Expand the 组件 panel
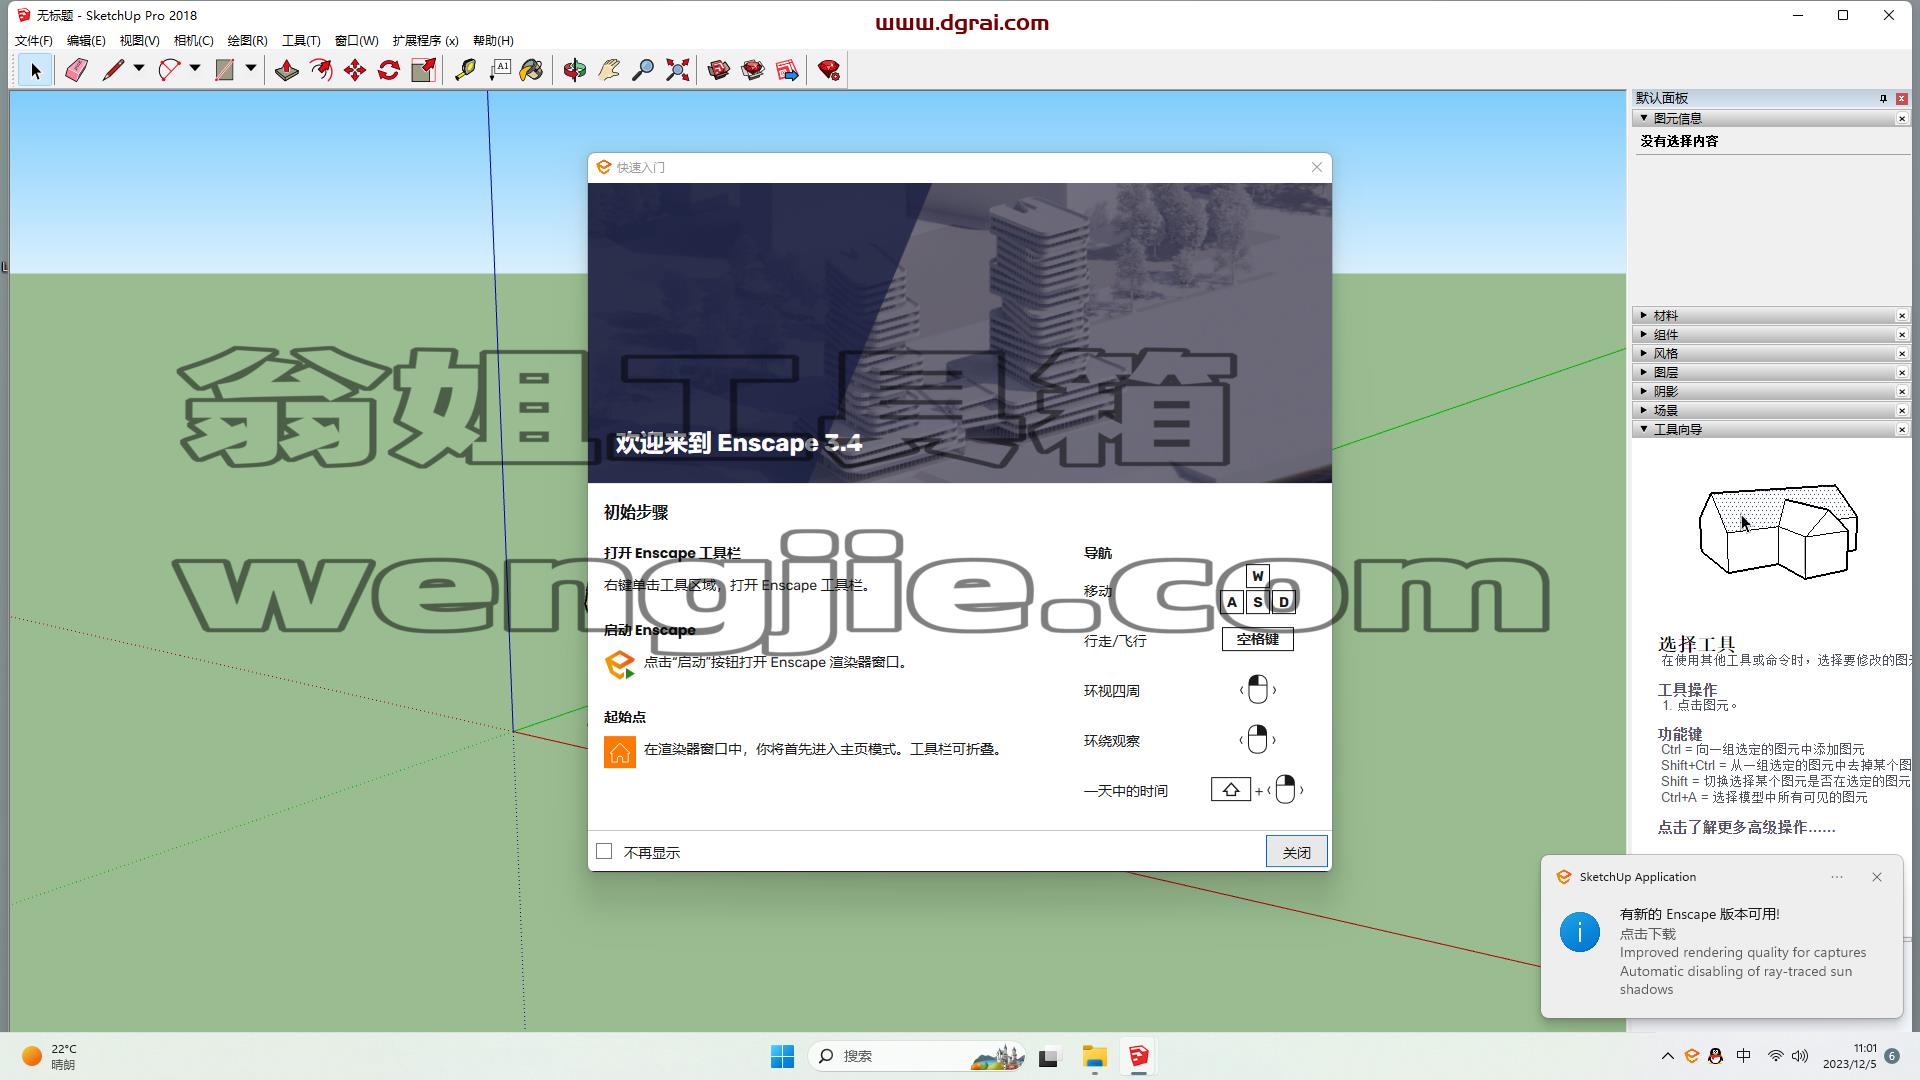This screenshot has height=1080, width=1920. tap(1644, 334)
